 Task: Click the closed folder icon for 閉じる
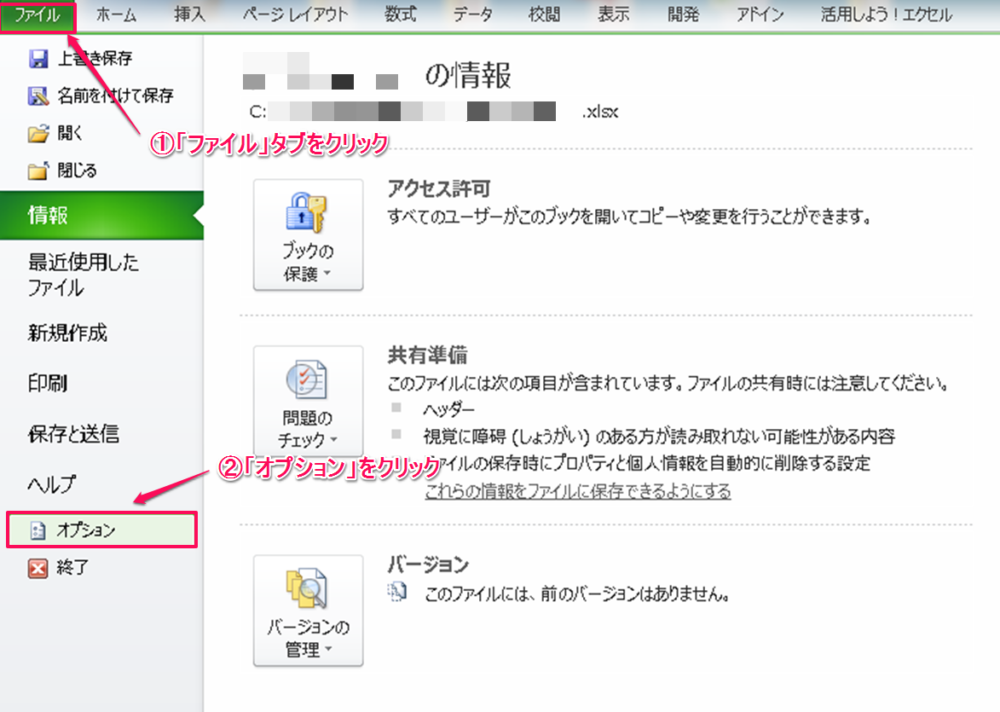[39, 171]
